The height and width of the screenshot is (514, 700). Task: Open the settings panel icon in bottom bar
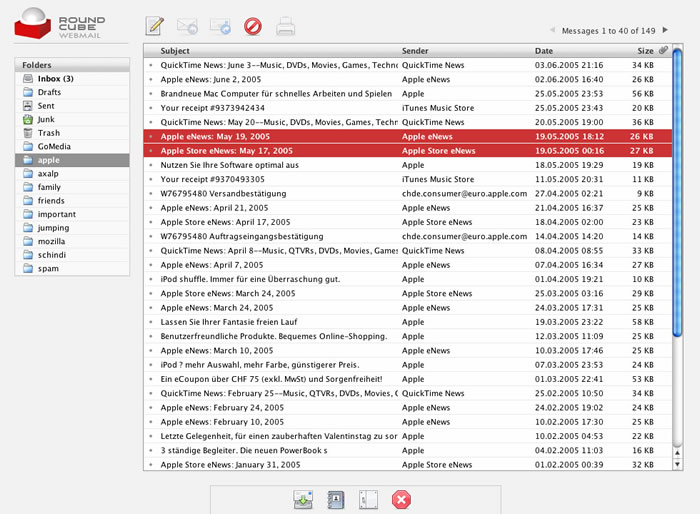pos(368,500)
